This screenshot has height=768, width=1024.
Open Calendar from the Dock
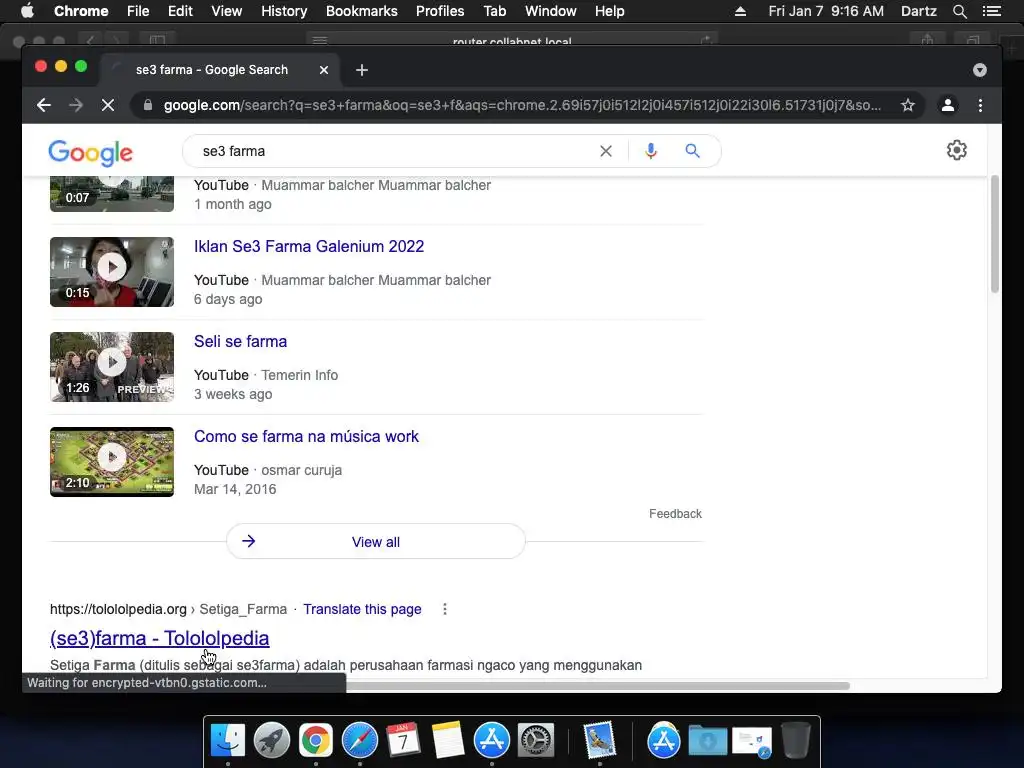[x=404, y=741]
